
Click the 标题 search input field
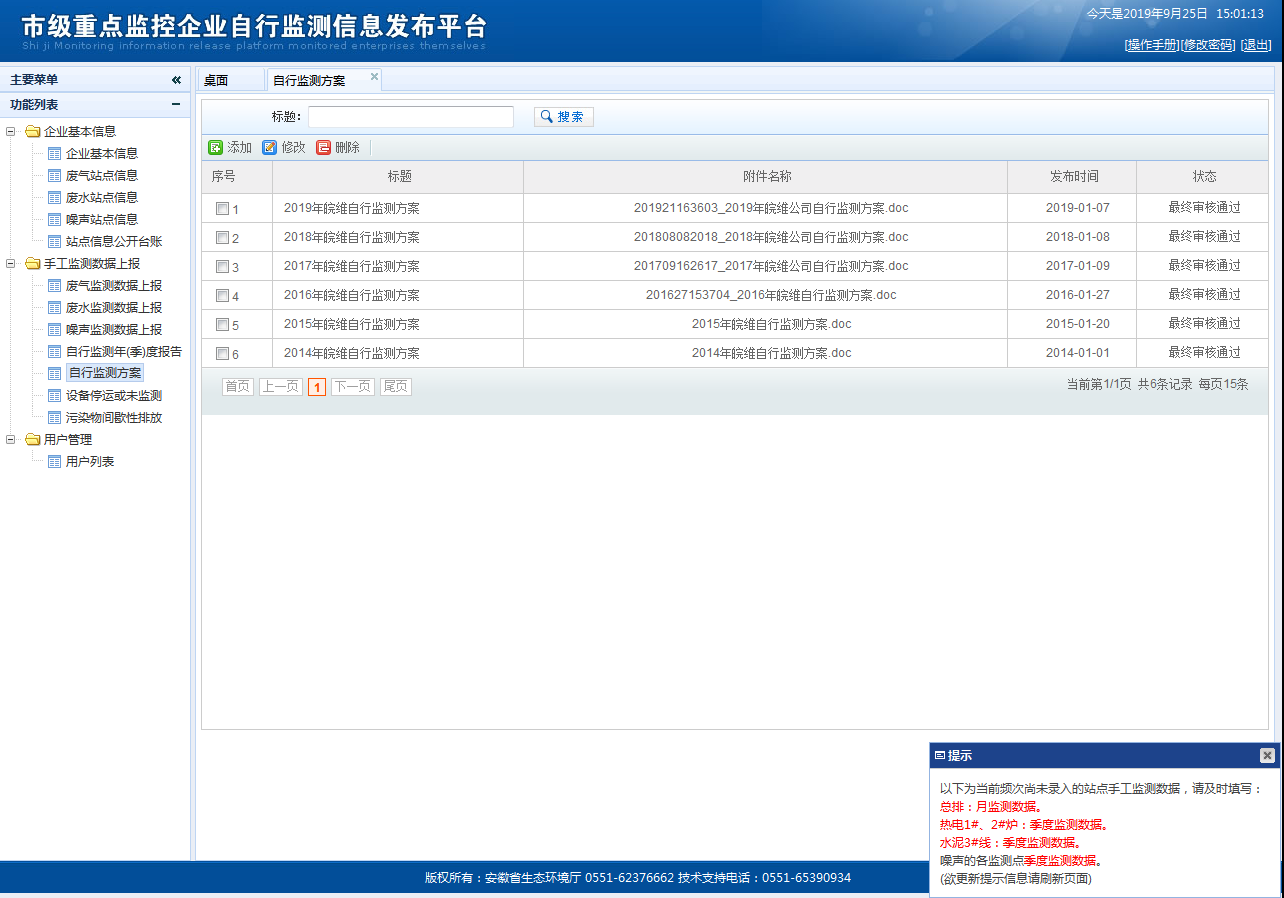[x=410, y=117]
